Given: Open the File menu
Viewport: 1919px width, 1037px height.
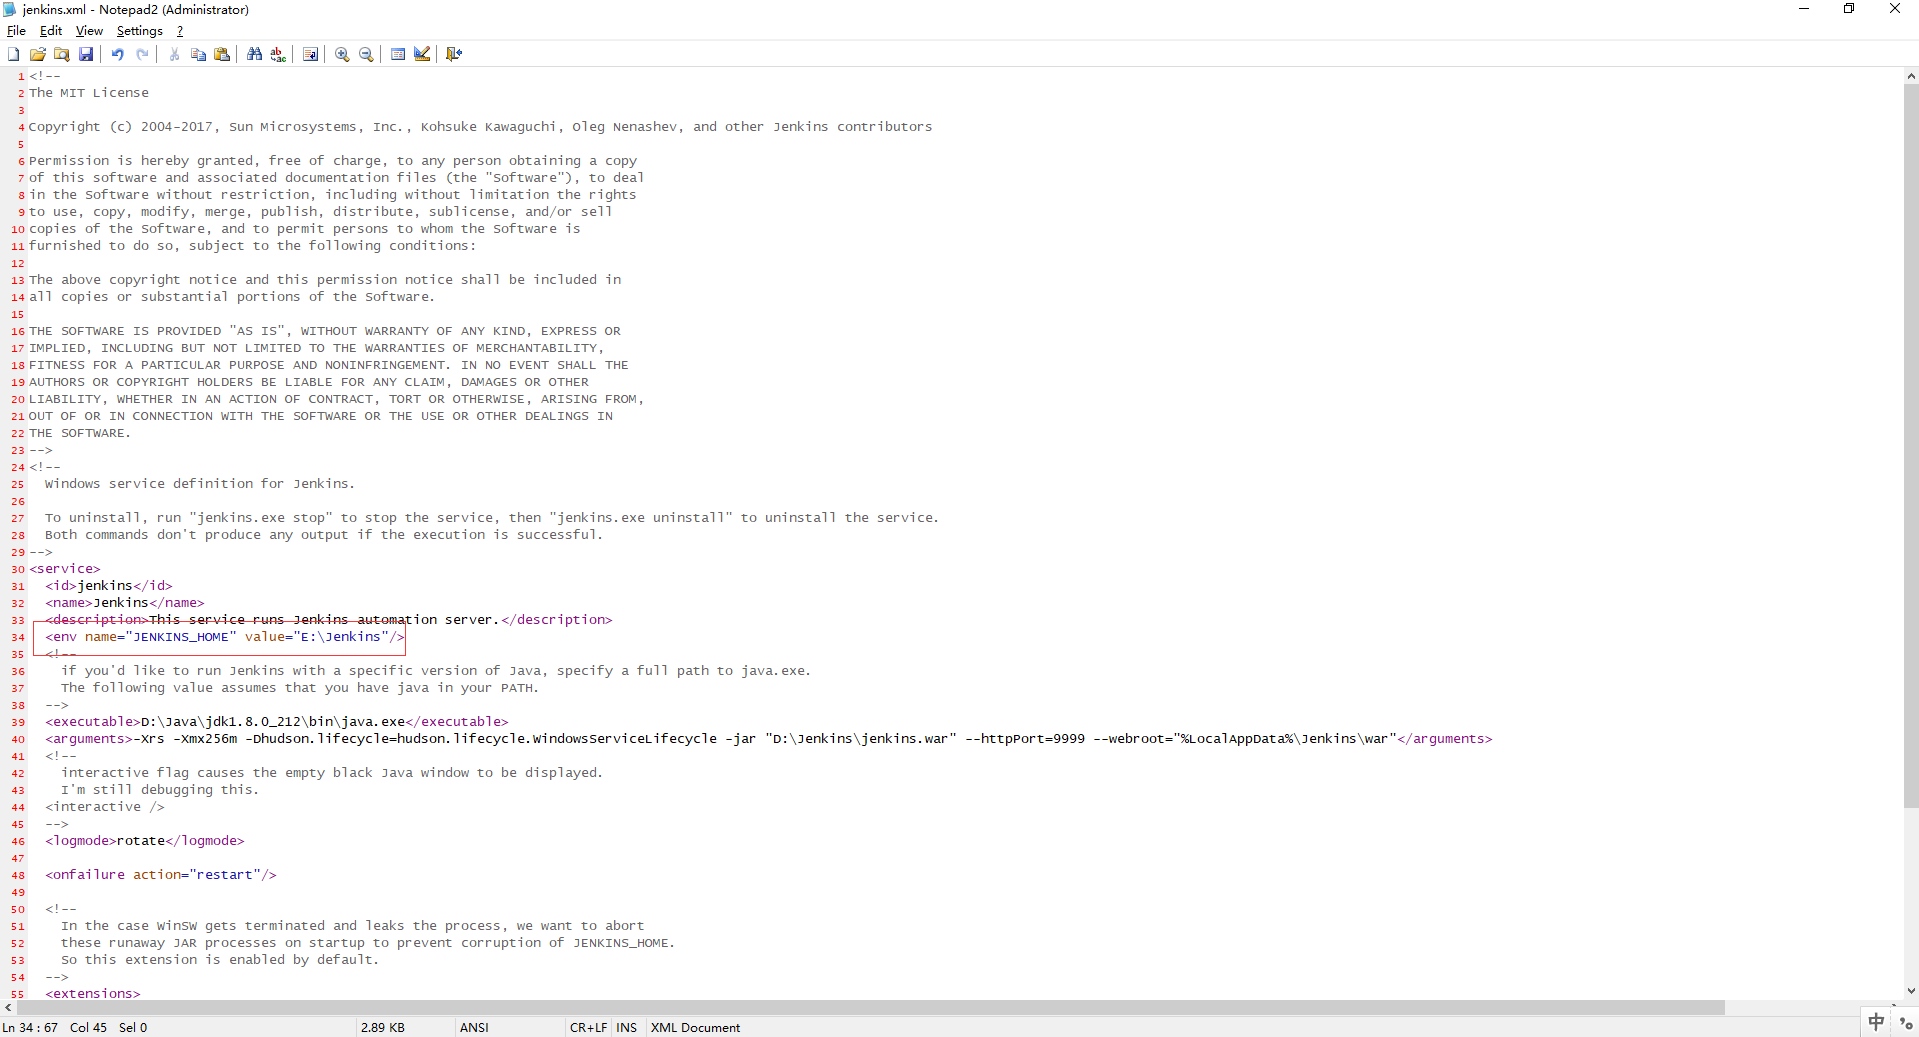Looking at the screenshot, I should (x=16, y=31).
